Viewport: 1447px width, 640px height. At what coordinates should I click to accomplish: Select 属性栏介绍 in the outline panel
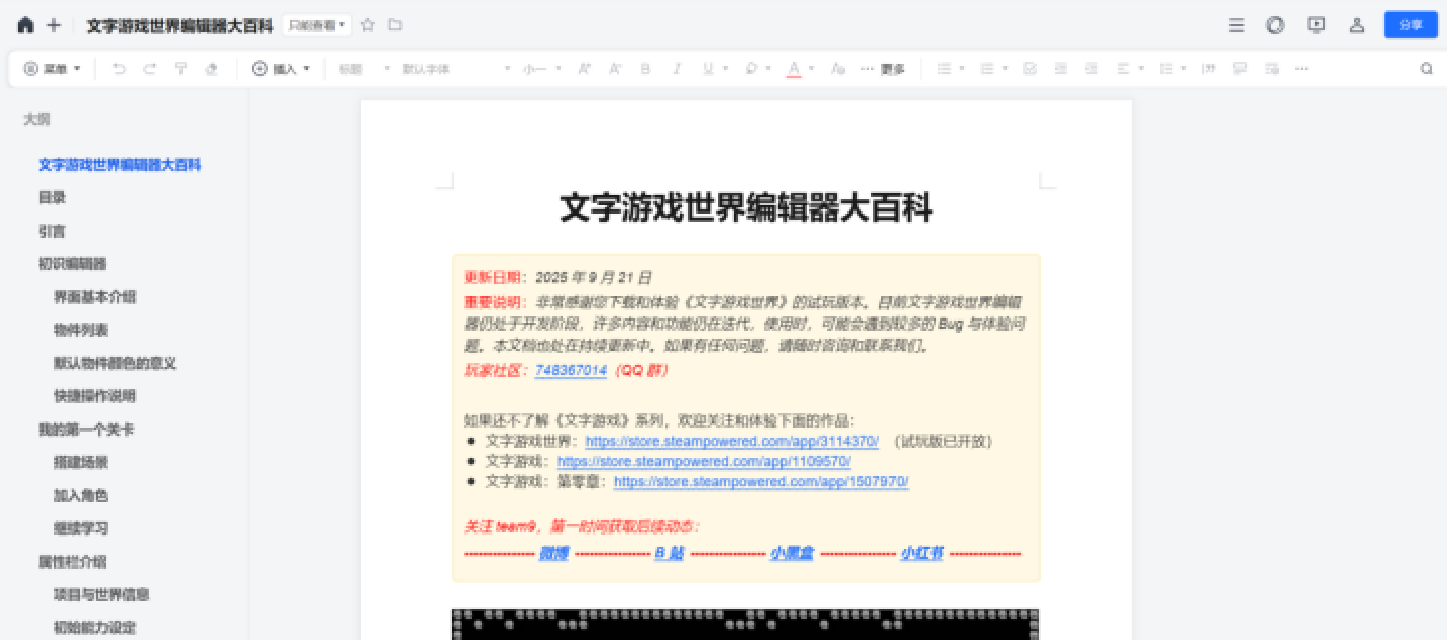[x=72, y=561]
